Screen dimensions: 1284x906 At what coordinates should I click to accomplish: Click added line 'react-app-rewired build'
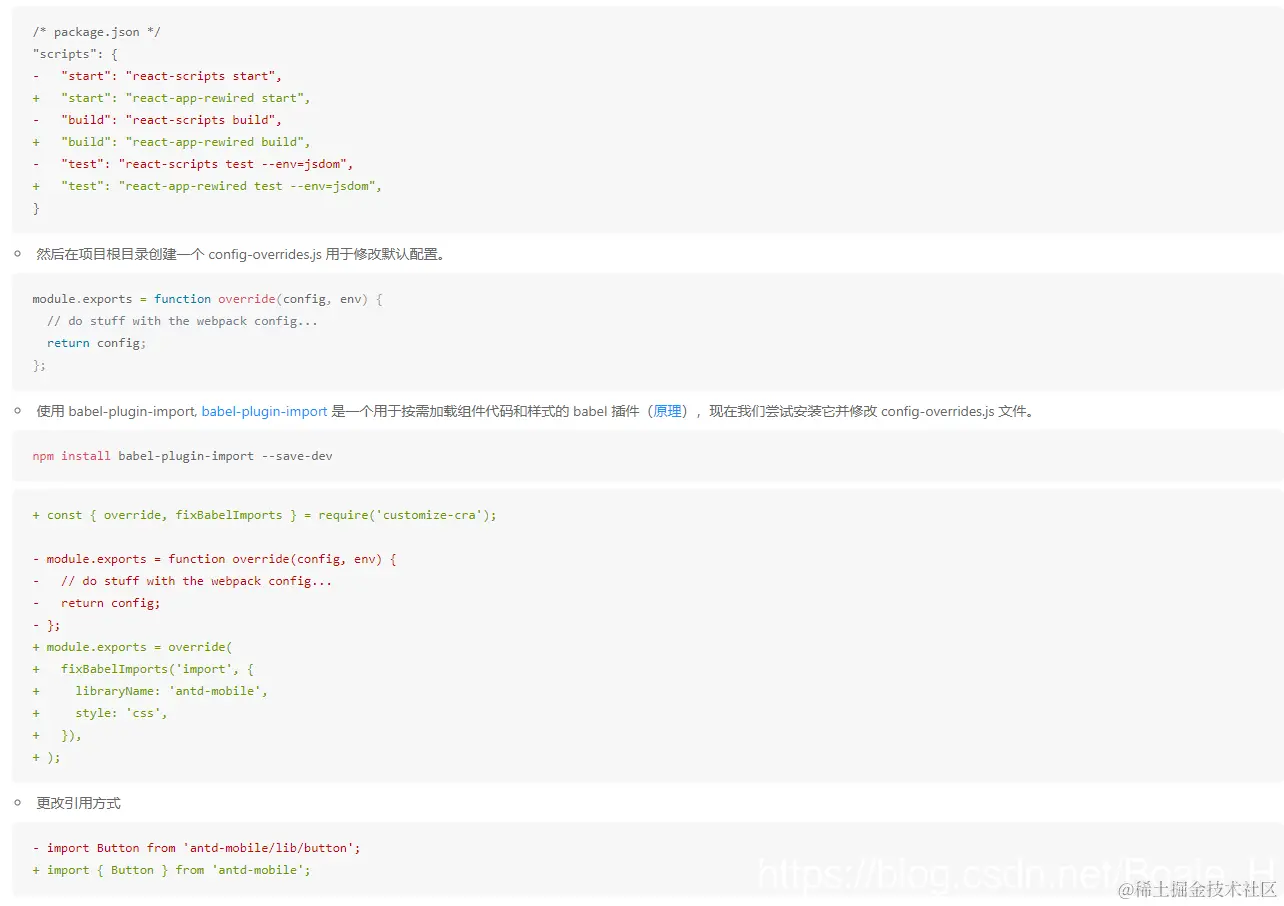tap(172, 142)
